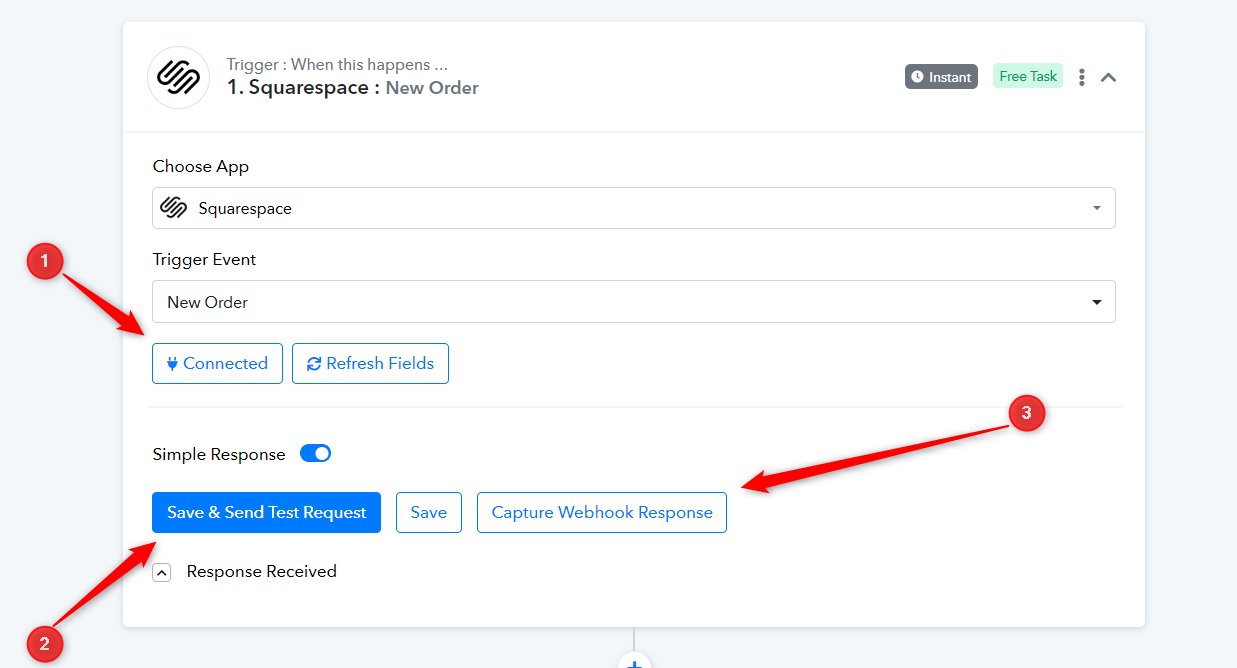
Task: Open the Trigger Event dropdown showing New Order
Action: (634, 301)
